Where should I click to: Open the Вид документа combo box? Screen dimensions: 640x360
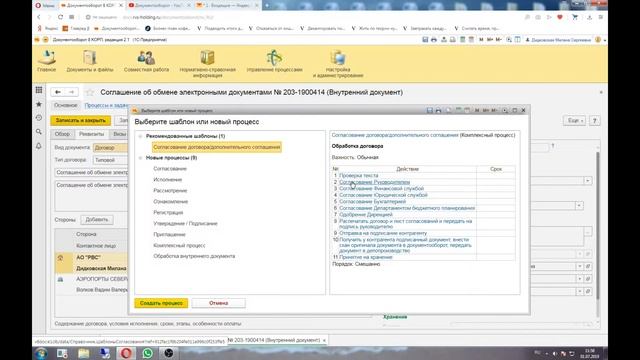(111, 148)
